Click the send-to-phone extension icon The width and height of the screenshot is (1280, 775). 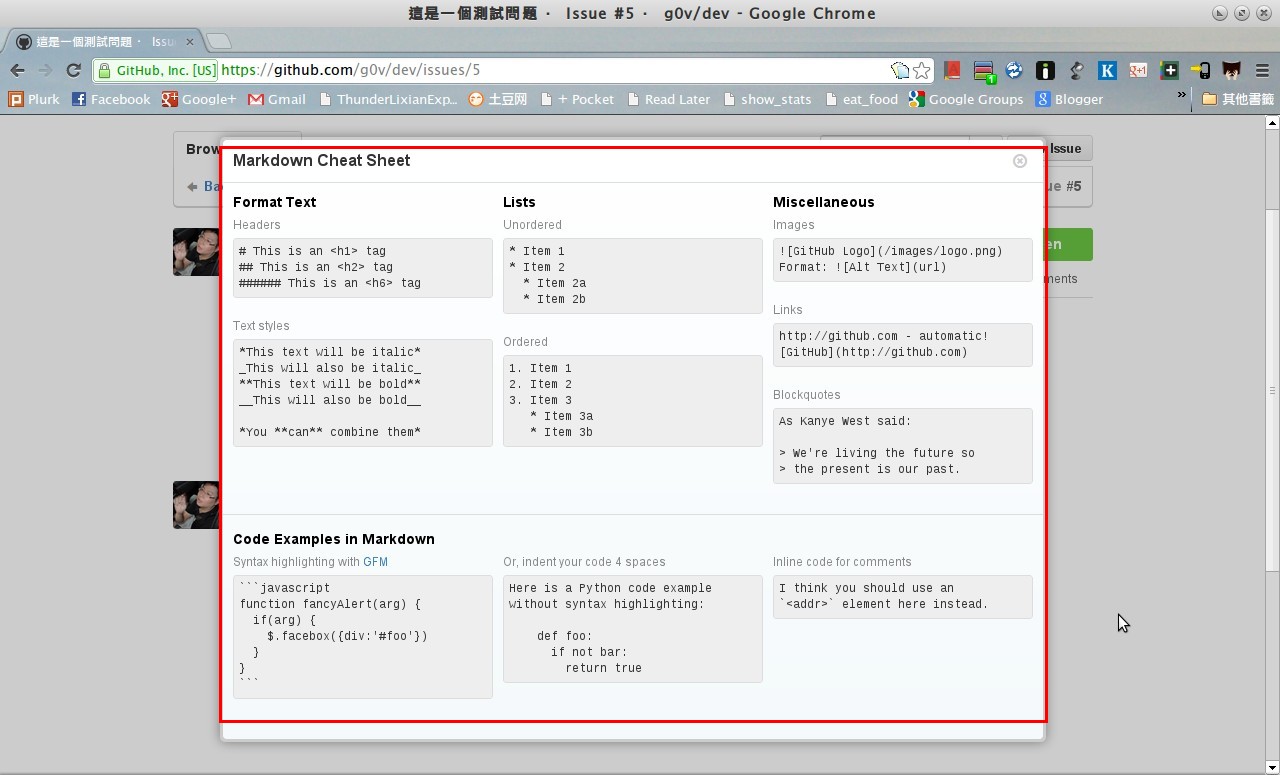pos(1200,70)
